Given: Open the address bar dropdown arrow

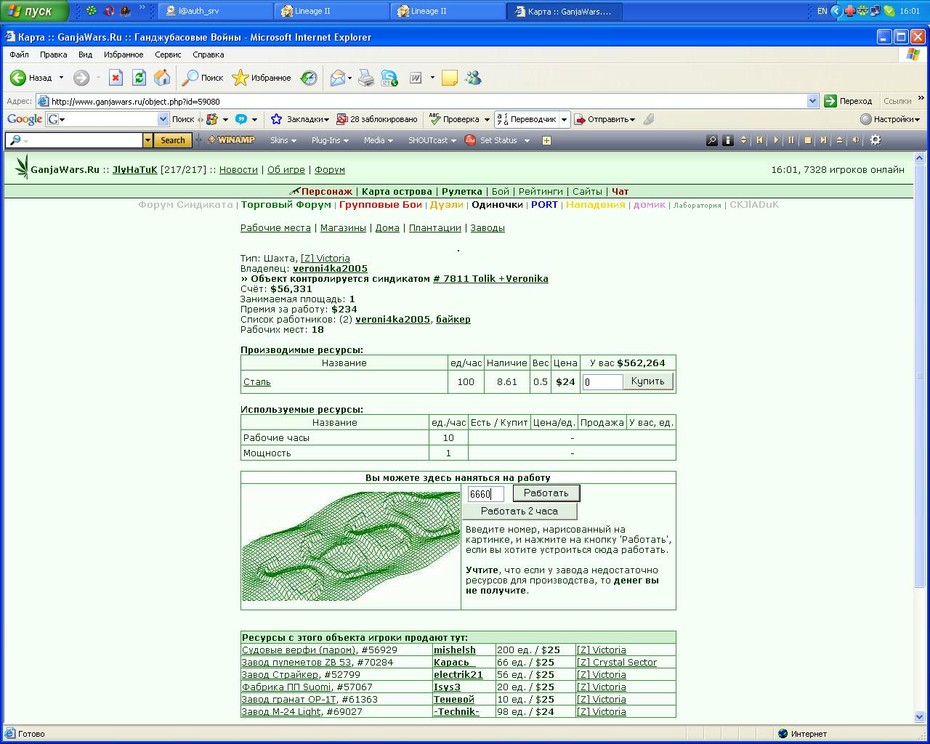Looking at the screenshot, I should click(813, 101).
